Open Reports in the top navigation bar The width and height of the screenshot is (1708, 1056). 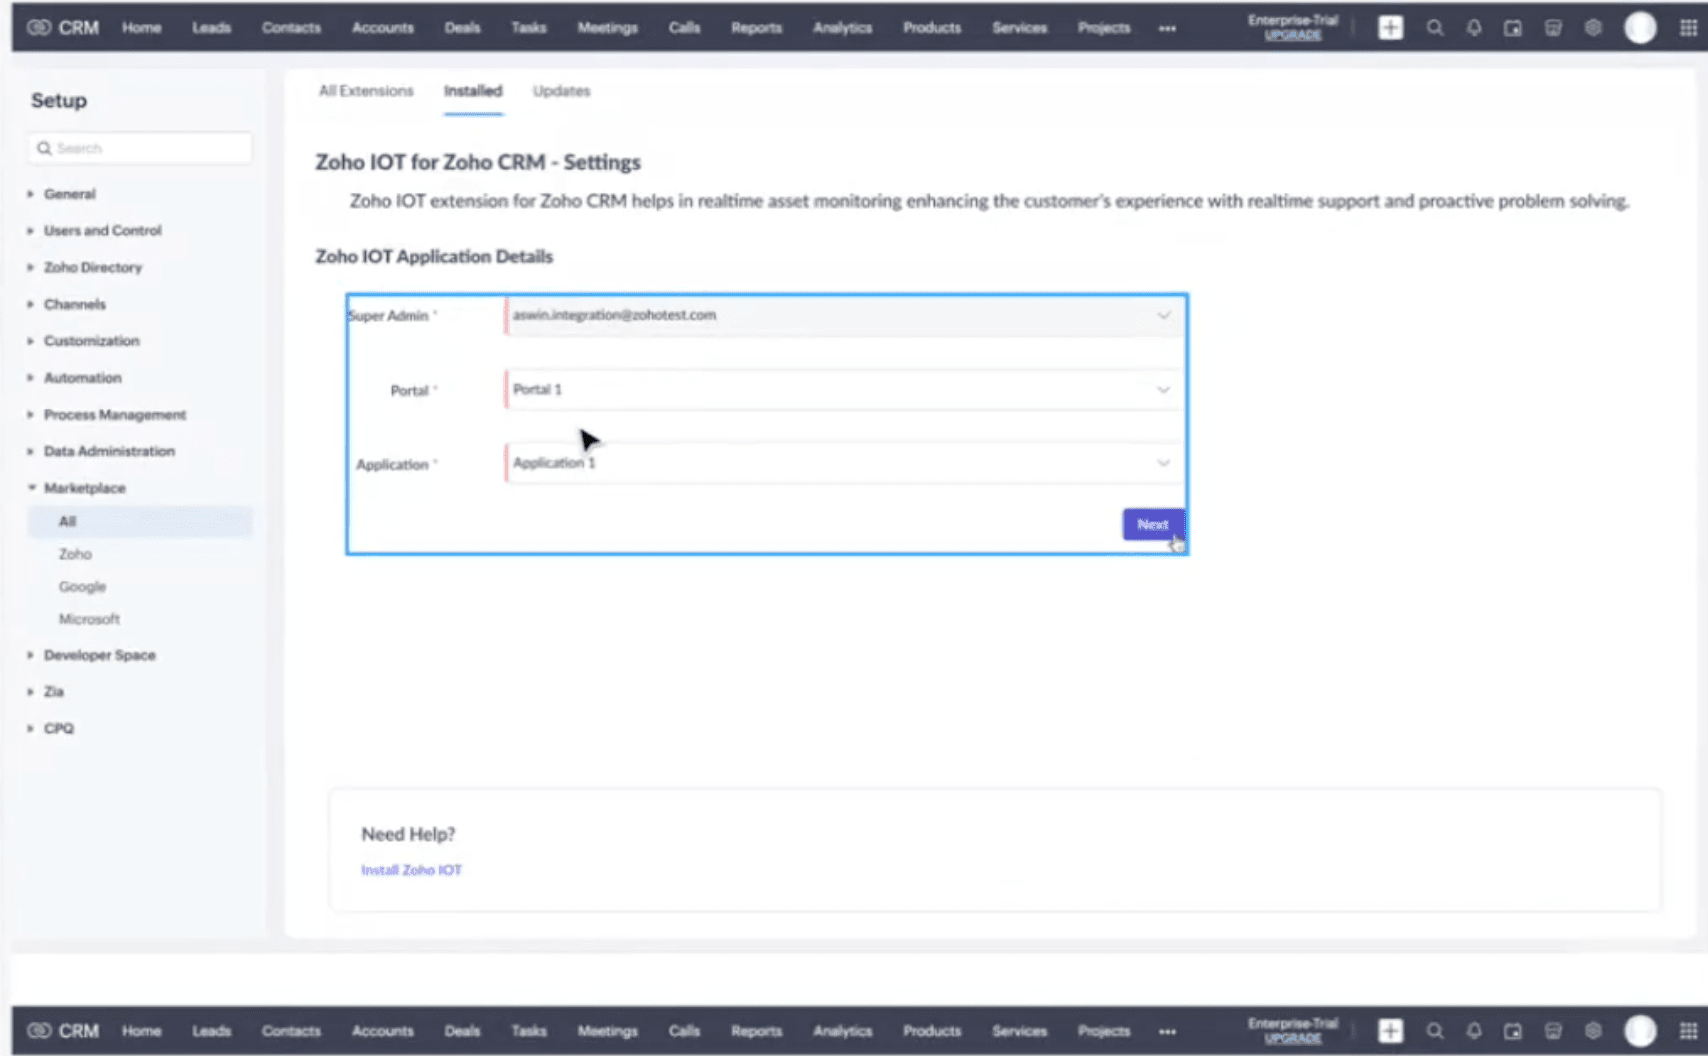[756, 28]
